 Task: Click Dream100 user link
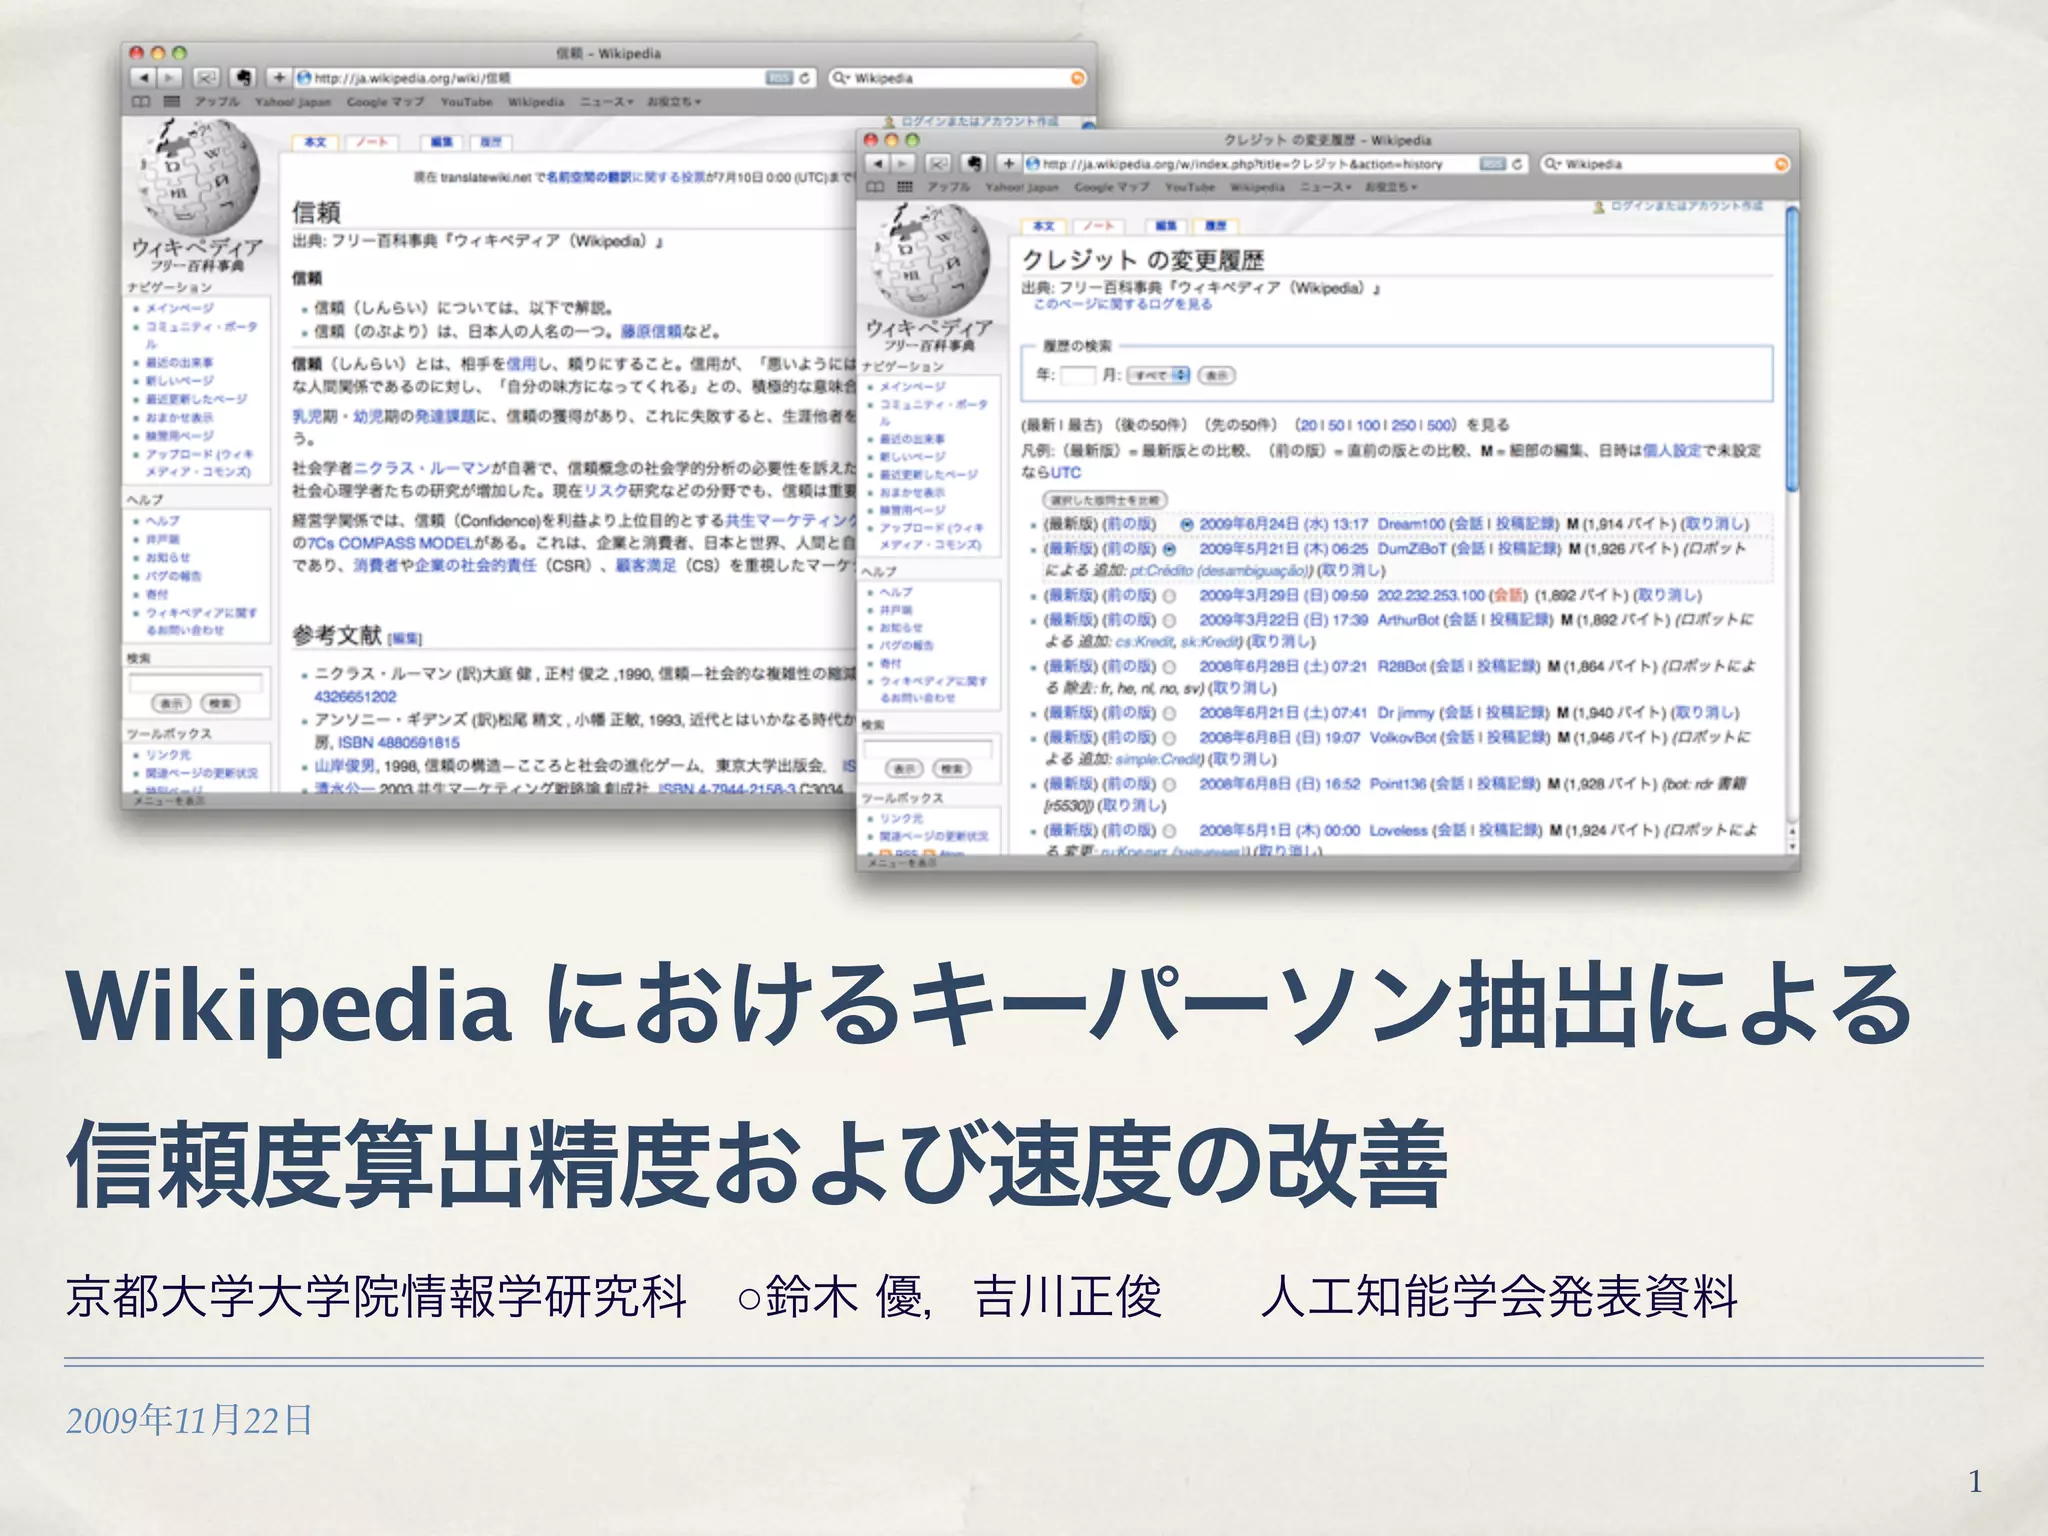1411,524
